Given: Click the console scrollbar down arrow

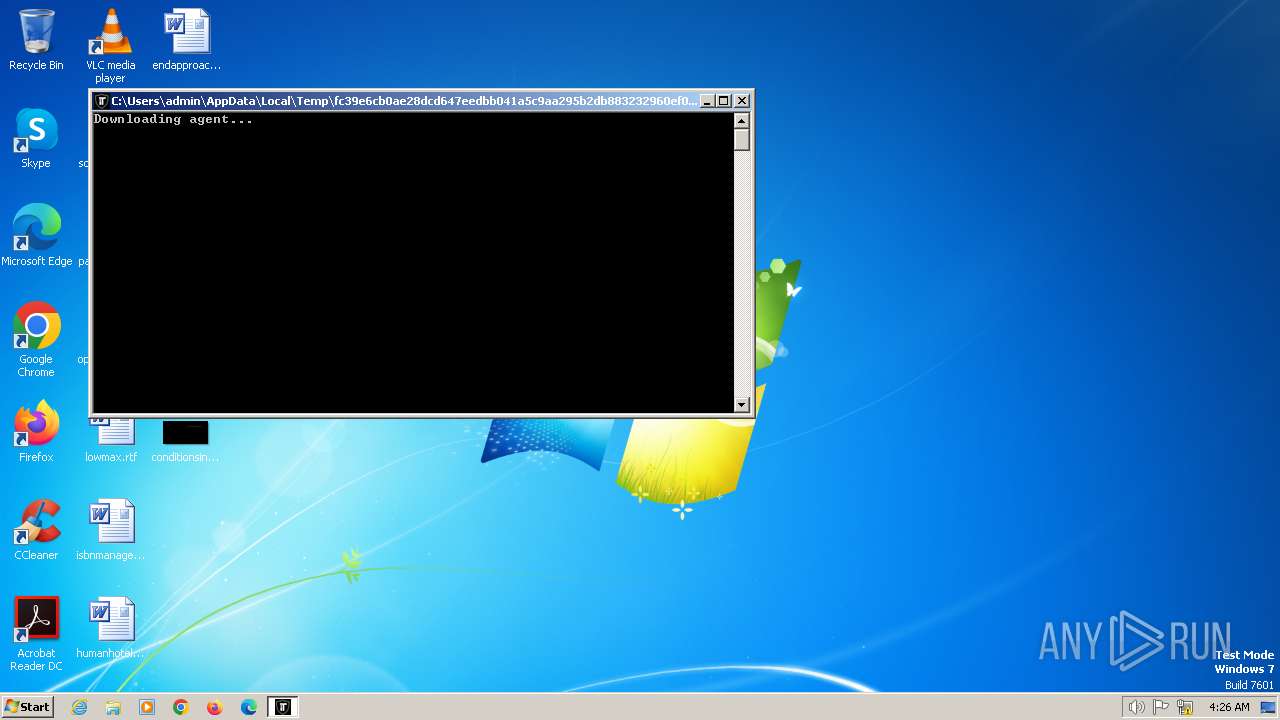Looking at the screenshot, I should [741, 404].
